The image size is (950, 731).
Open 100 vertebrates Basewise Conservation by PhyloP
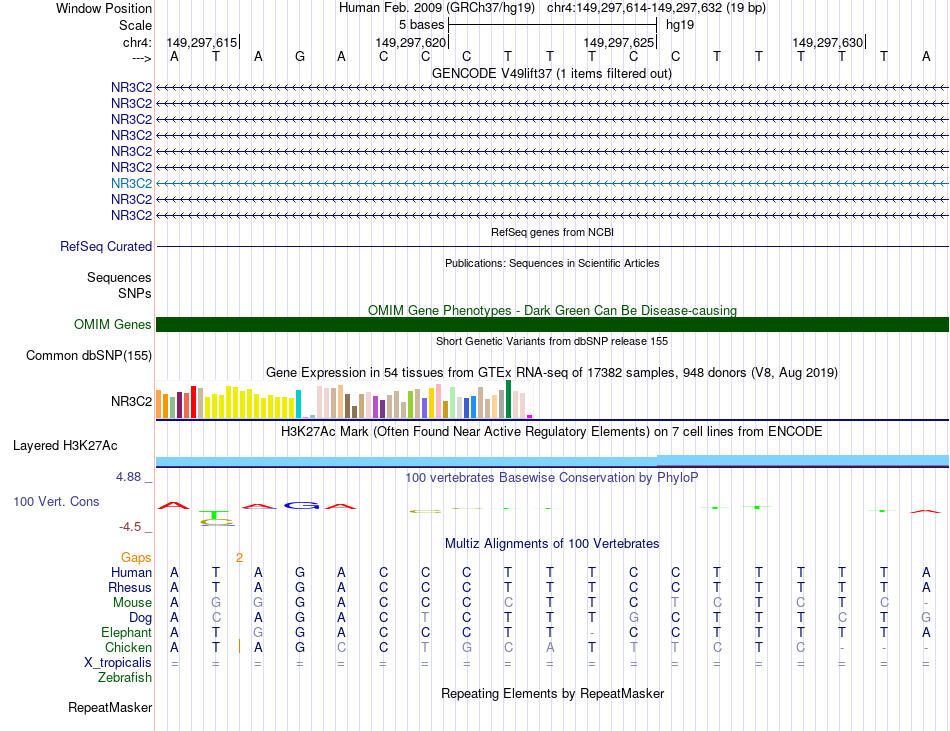click(552, 477)
